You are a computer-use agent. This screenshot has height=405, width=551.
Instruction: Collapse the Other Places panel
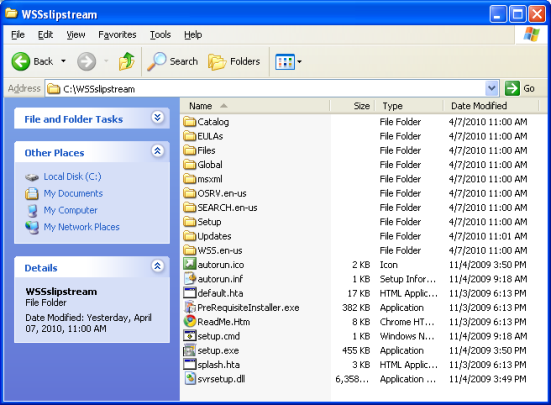click(x=157, y=151)
